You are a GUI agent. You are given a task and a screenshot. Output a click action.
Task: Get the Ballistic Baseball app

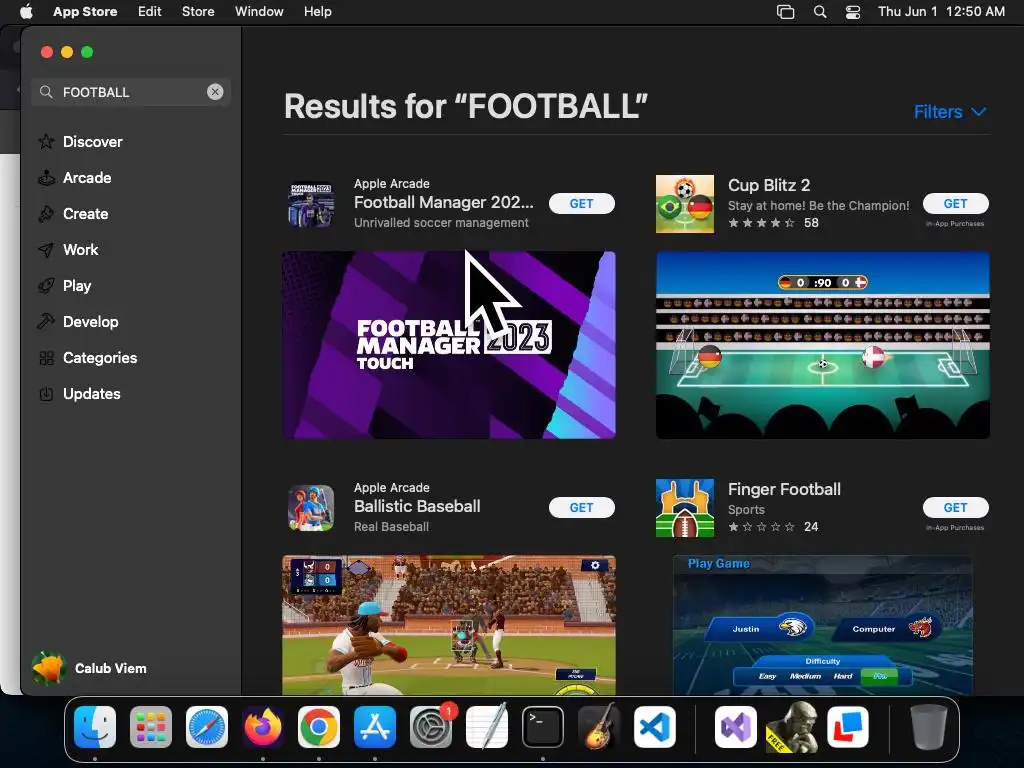pyautogui.click(x=581, y=507)
